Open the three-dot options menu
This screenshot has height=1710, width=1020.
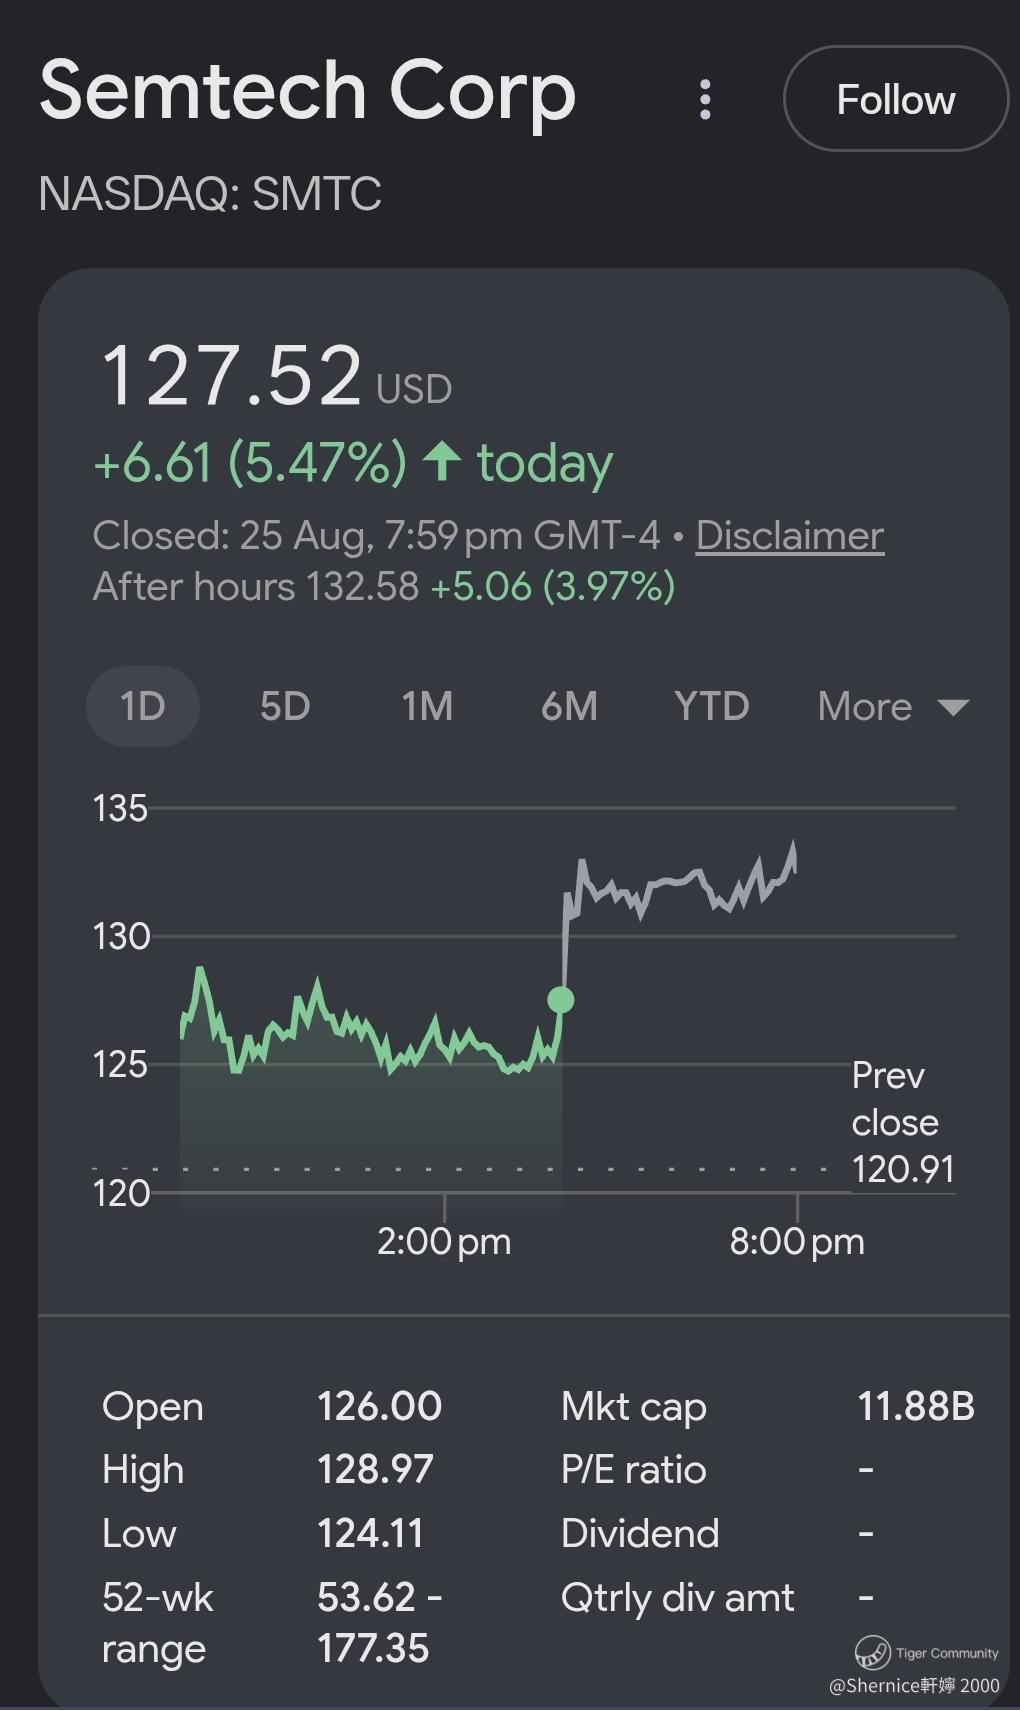[x=705, y=100]
